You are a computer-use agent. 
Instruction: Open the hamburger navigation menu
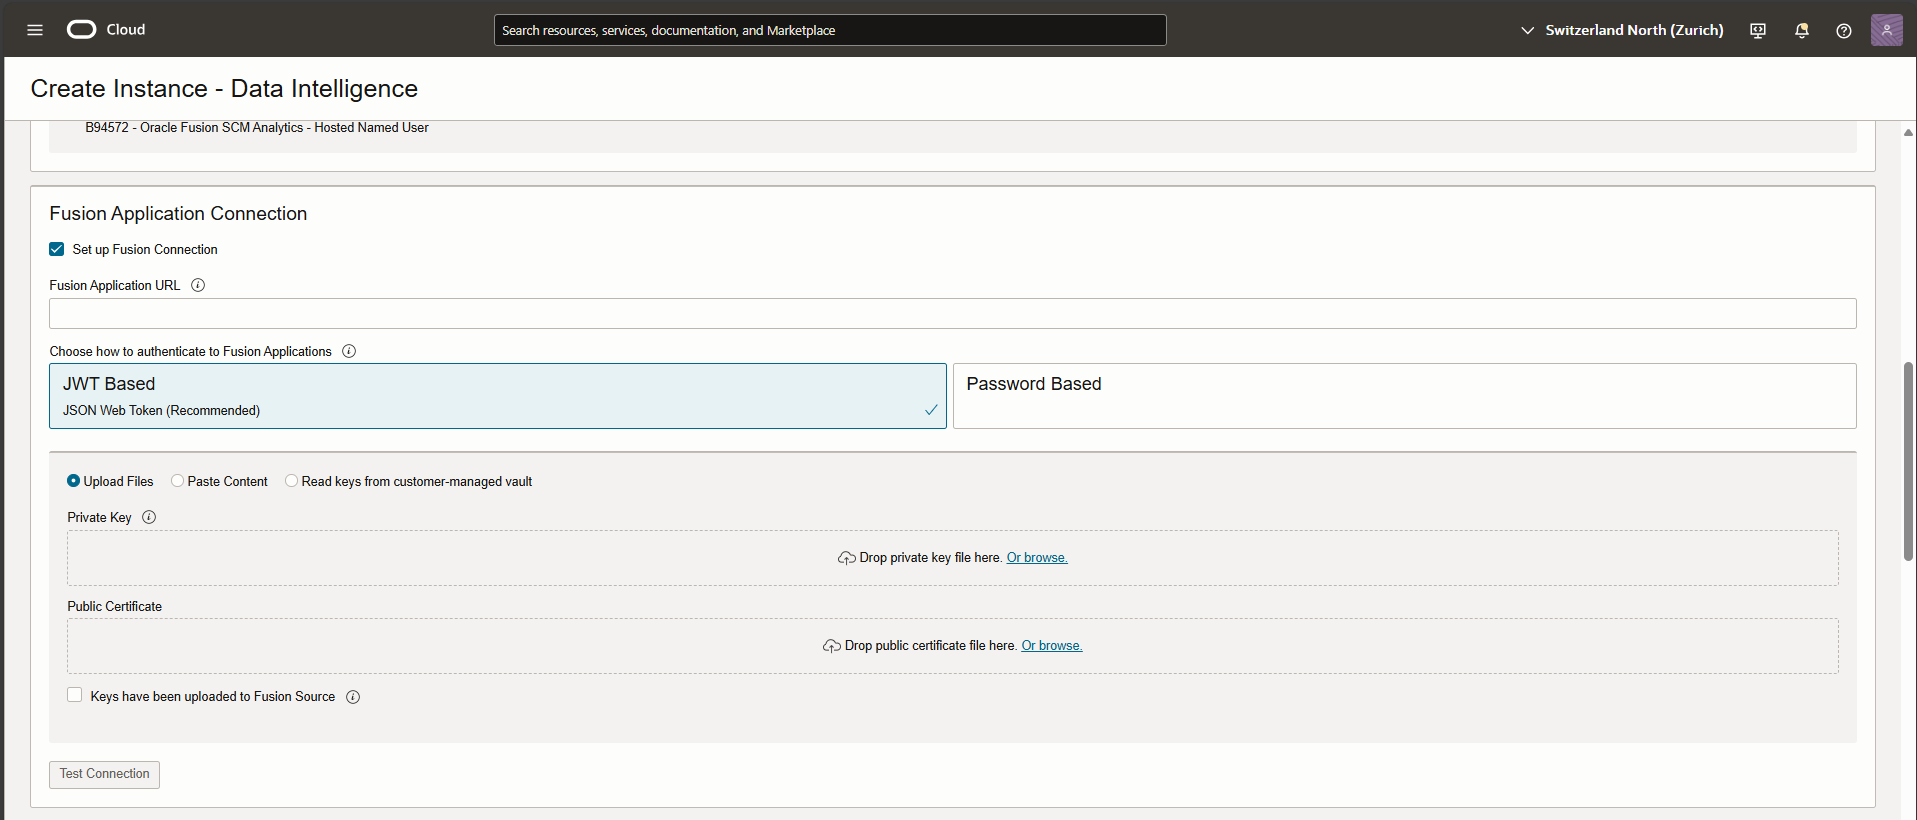point(35,30)
